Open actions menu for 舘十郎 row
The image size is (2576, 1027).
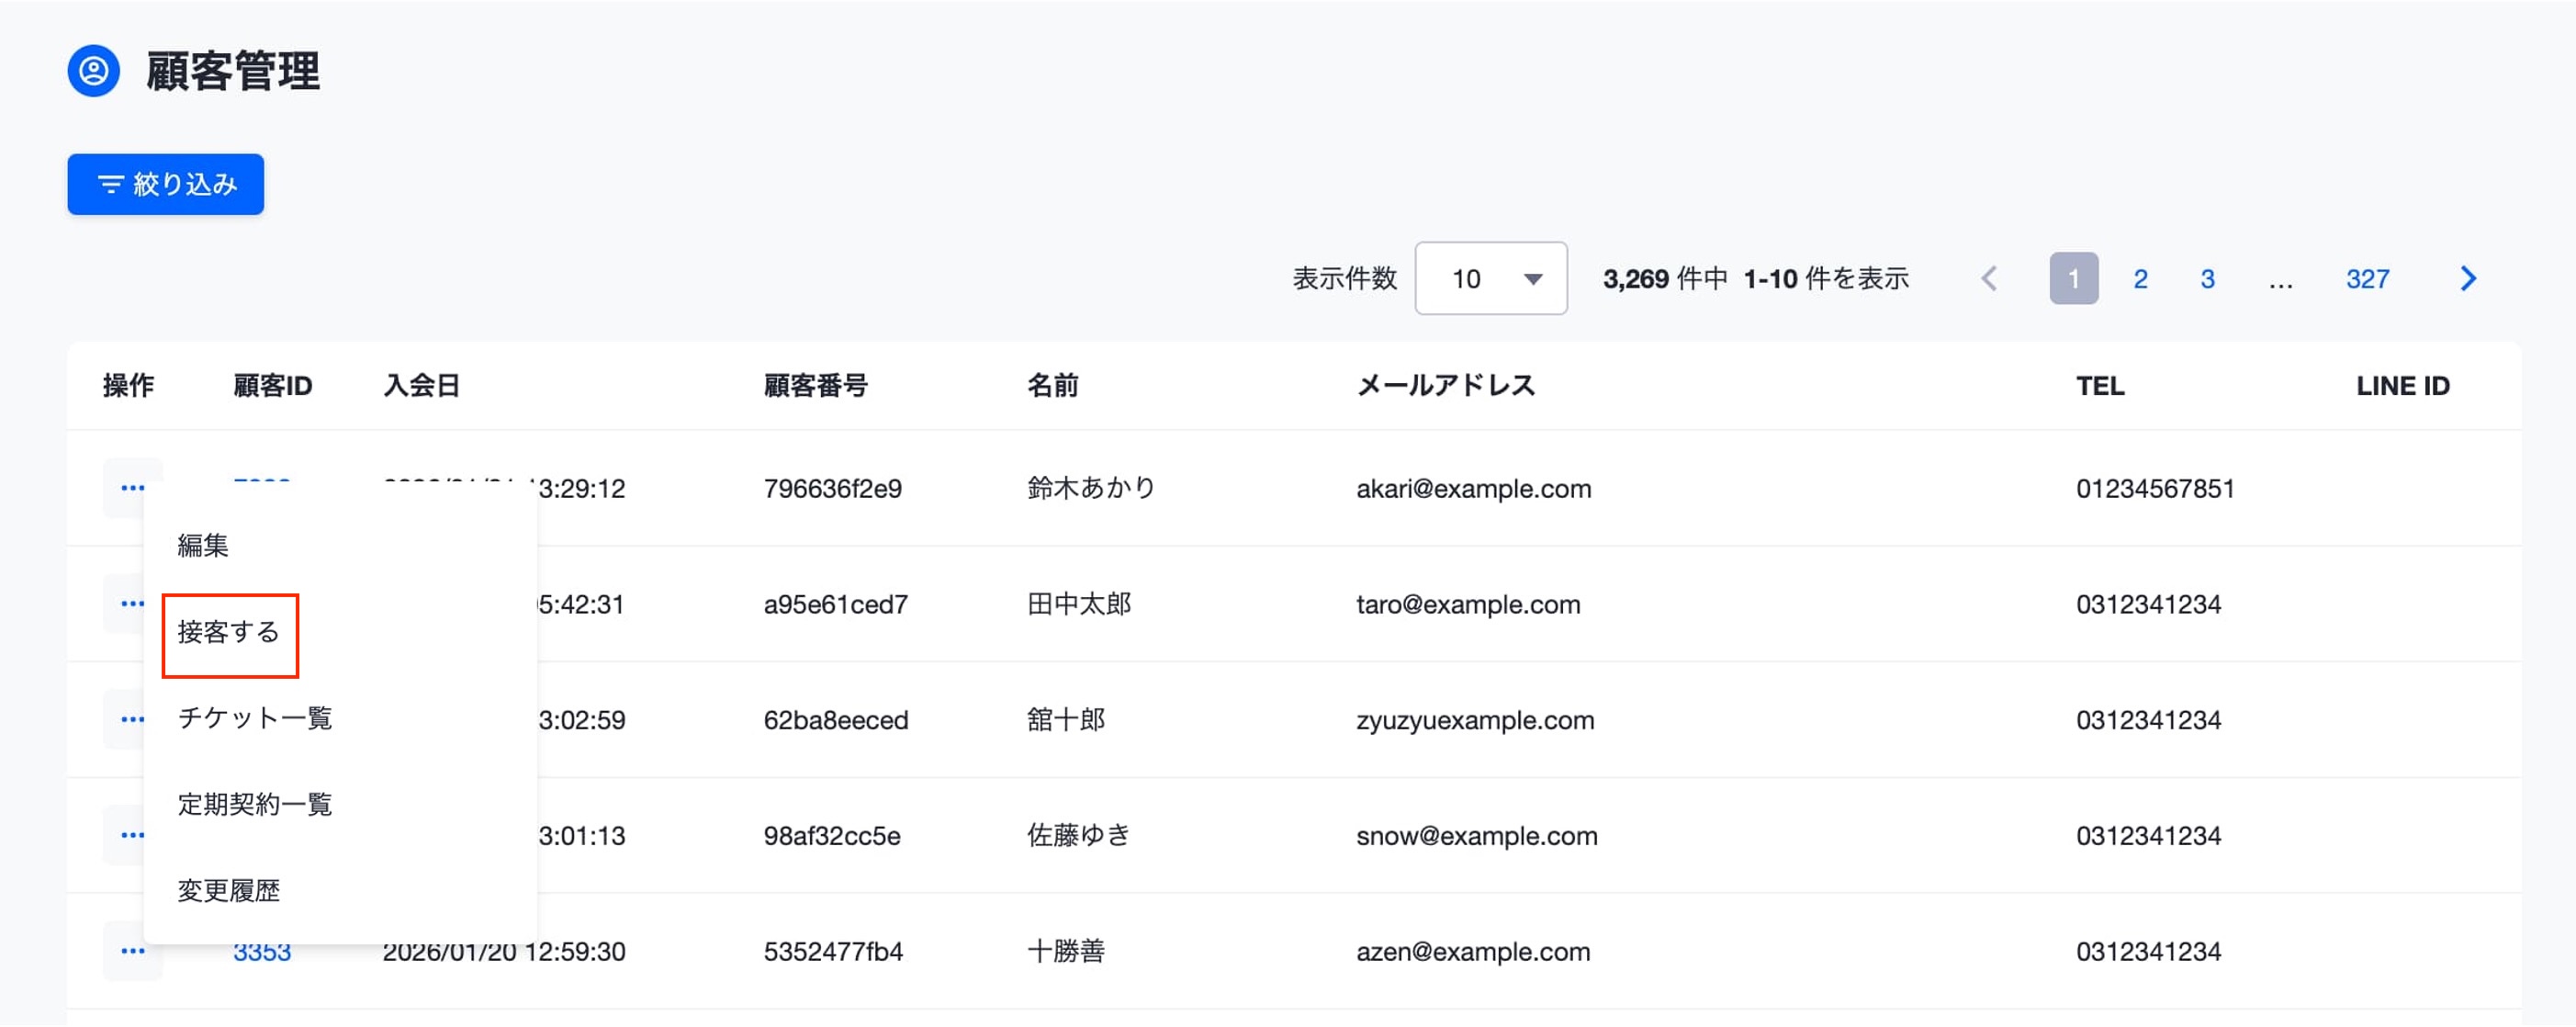point(124,720)
